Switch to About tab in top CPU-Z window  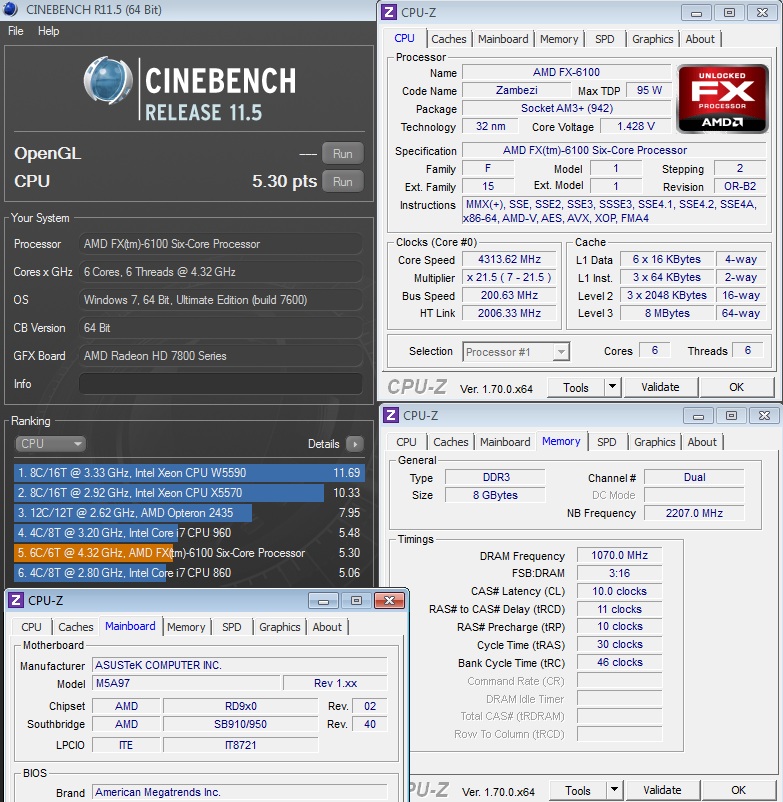click(x=700, y=39)
